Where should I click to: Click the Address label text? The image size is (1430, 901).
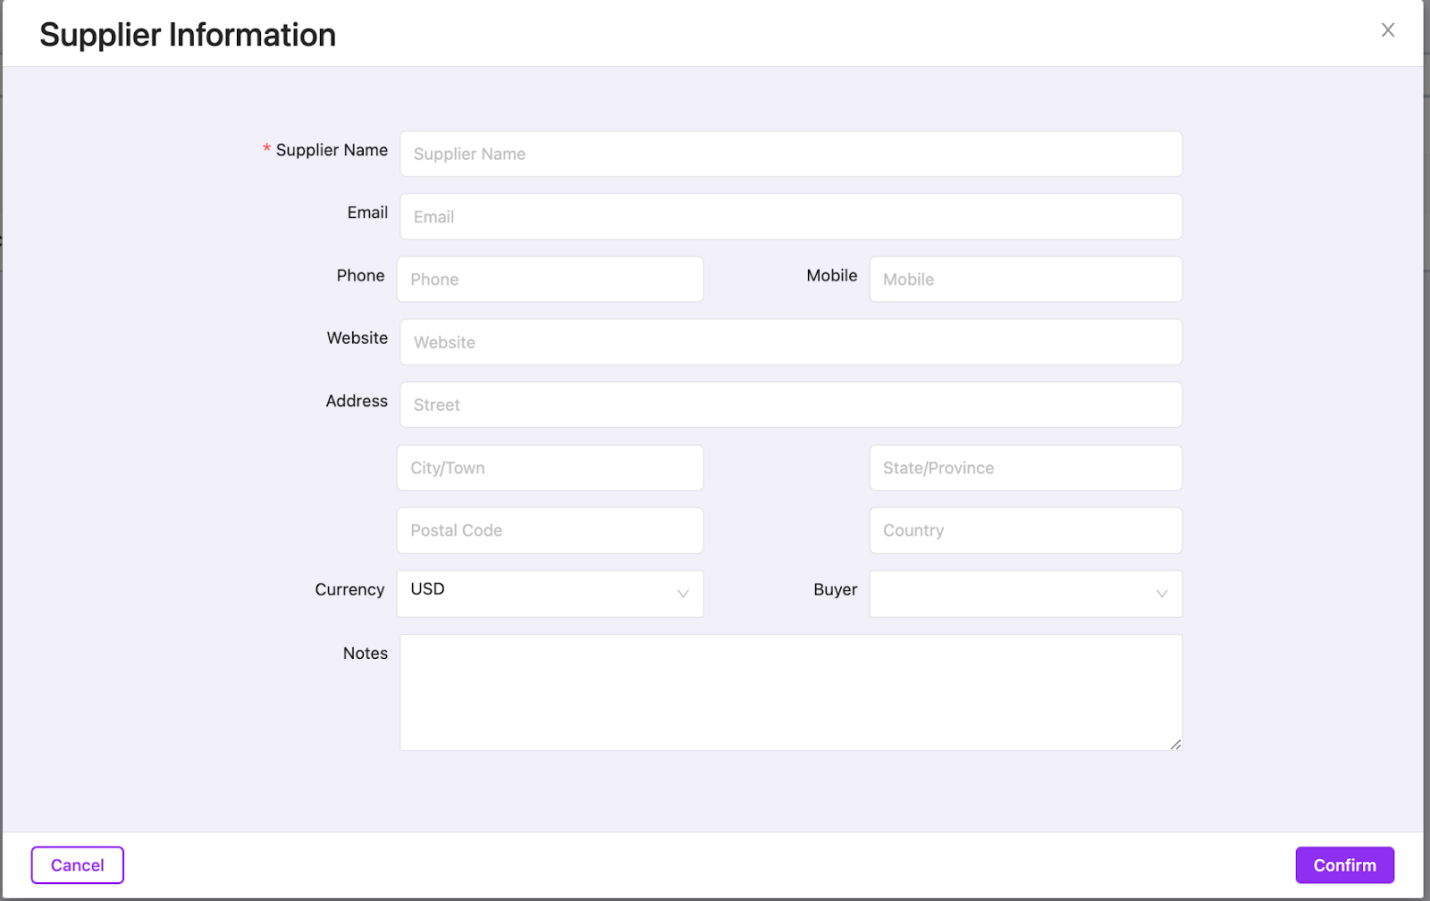356,401
